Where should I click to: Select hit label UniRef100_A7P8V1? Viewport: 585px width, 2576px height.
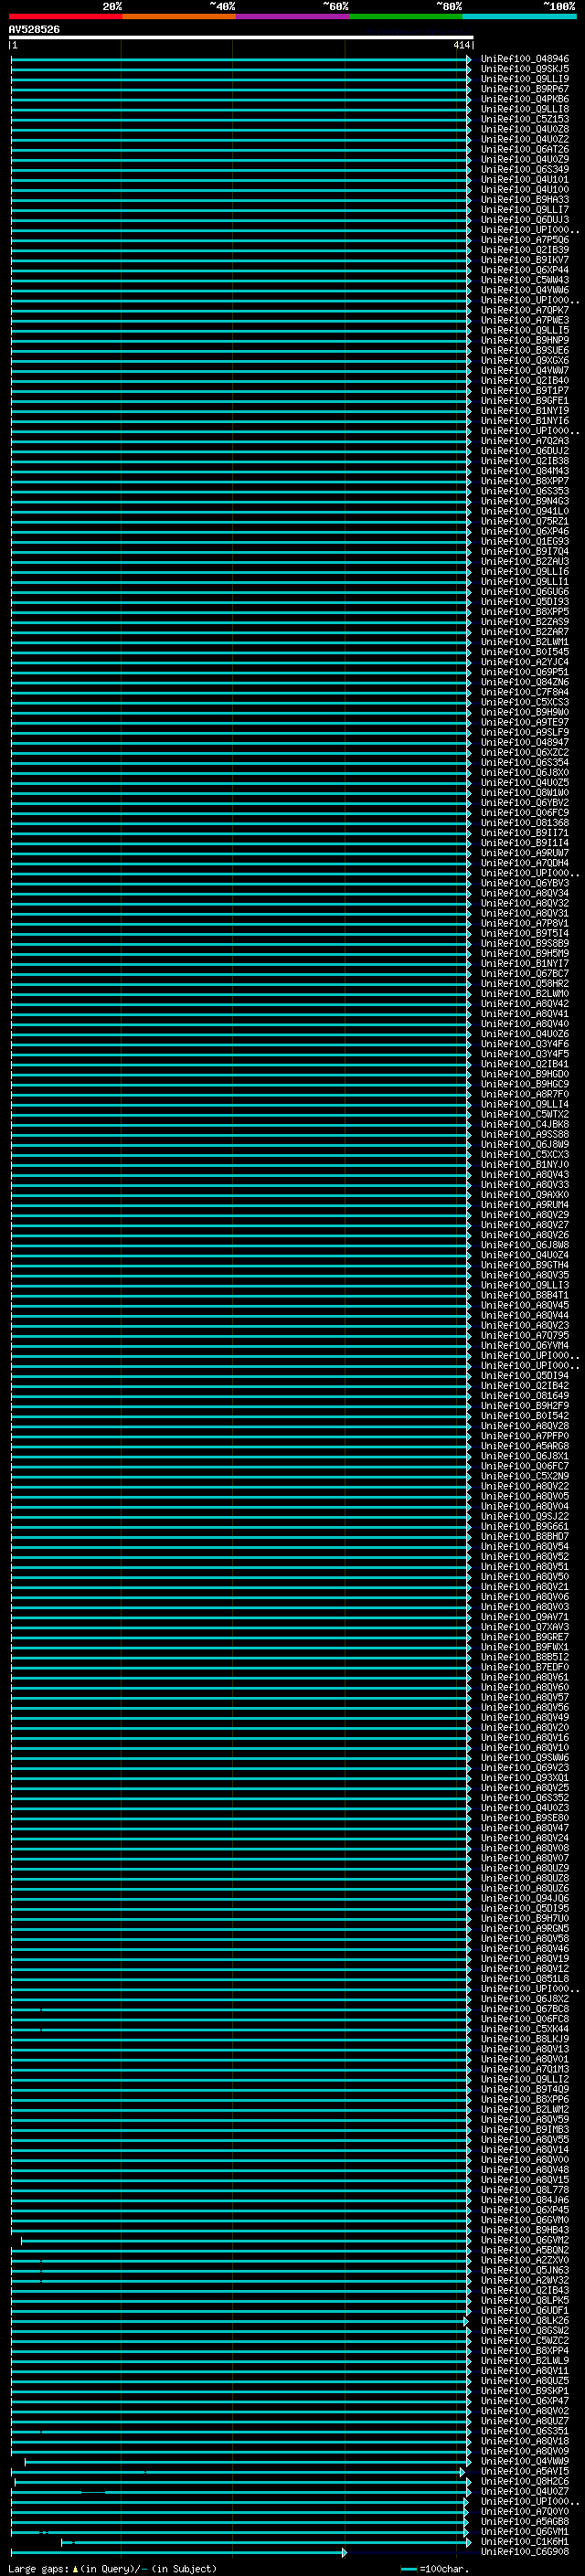[x=525, y=923]
